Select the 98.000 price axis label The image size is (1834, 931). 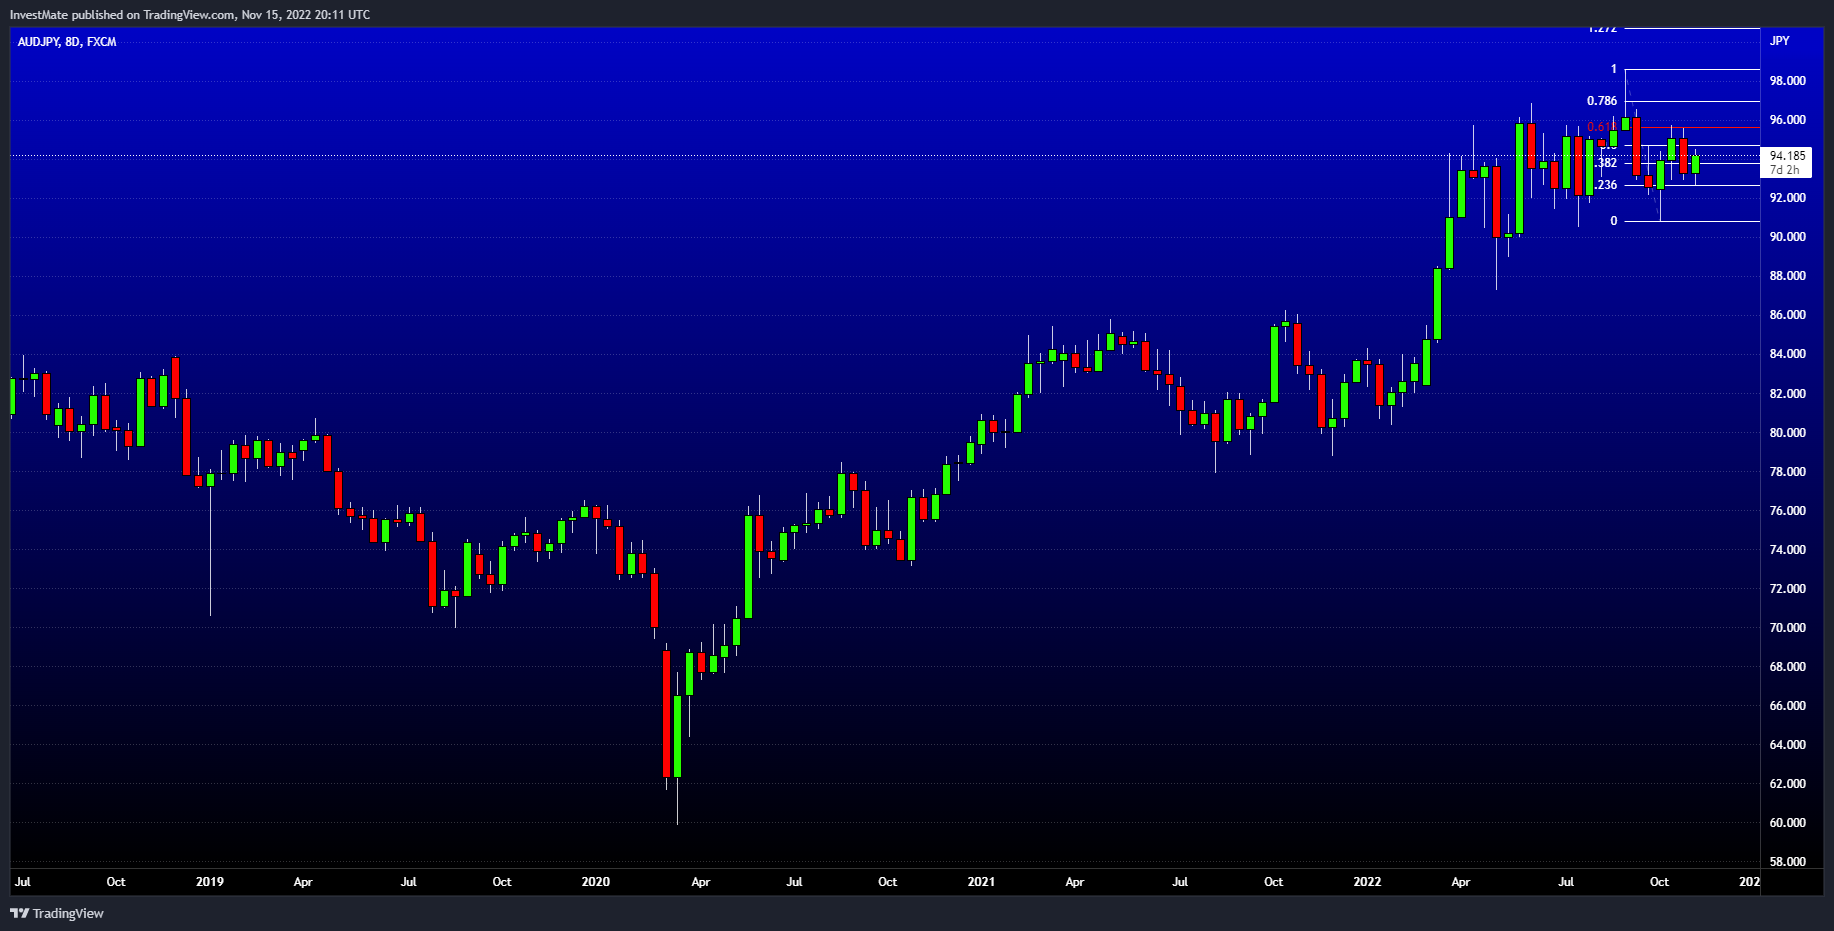click(x=1787, y=81)
